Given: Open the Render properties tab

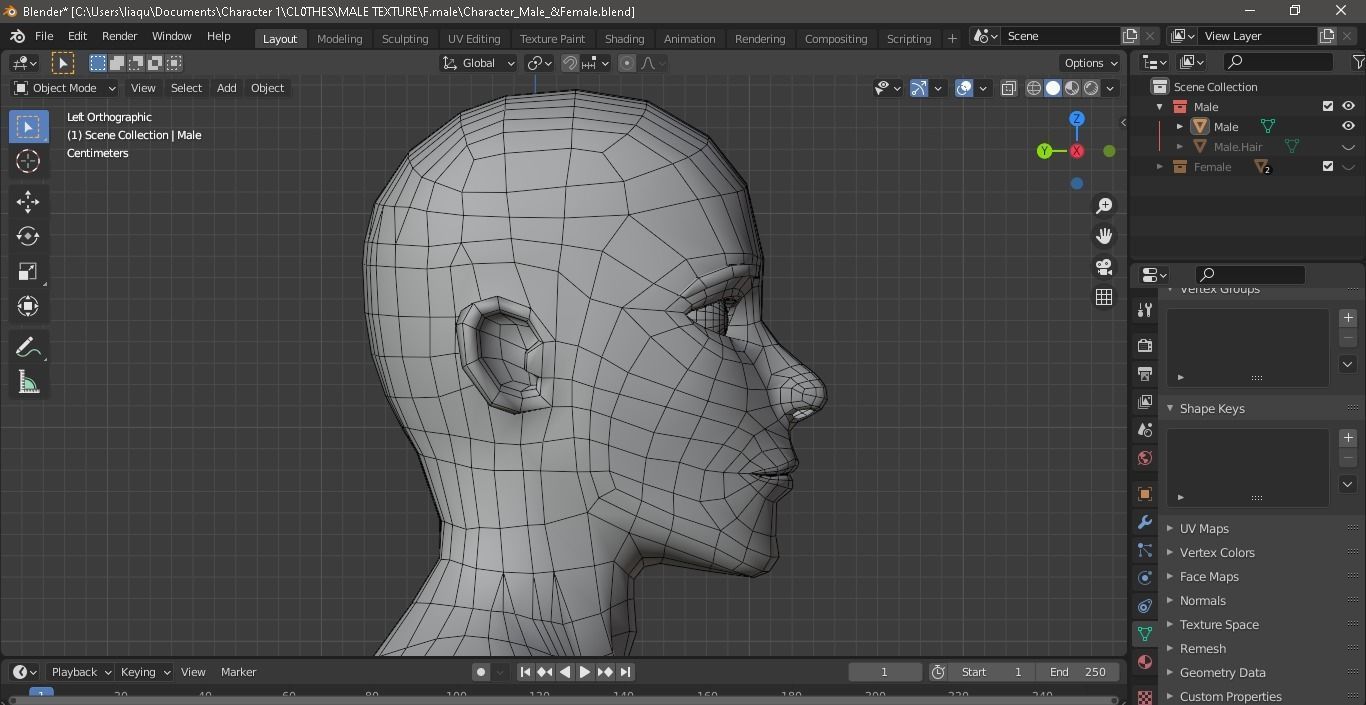Looking at the screenshot, I should (1145, 345).
